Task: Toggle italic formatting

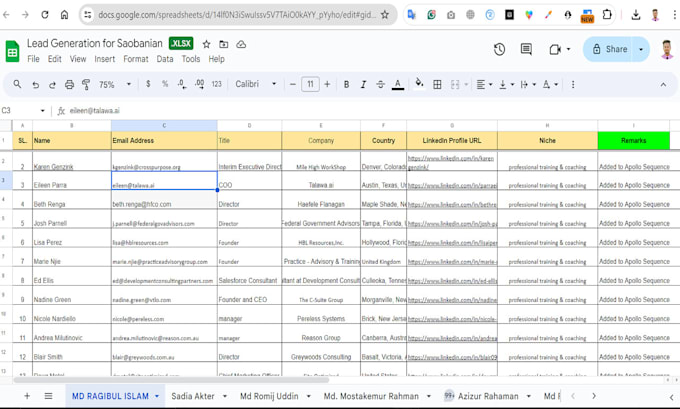Action: click(x=363, y=85)
